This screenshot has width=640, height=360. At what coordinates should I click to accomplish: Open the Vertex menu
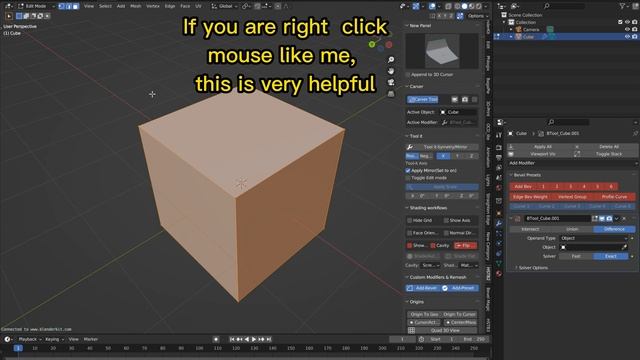(x=153, y=6)
